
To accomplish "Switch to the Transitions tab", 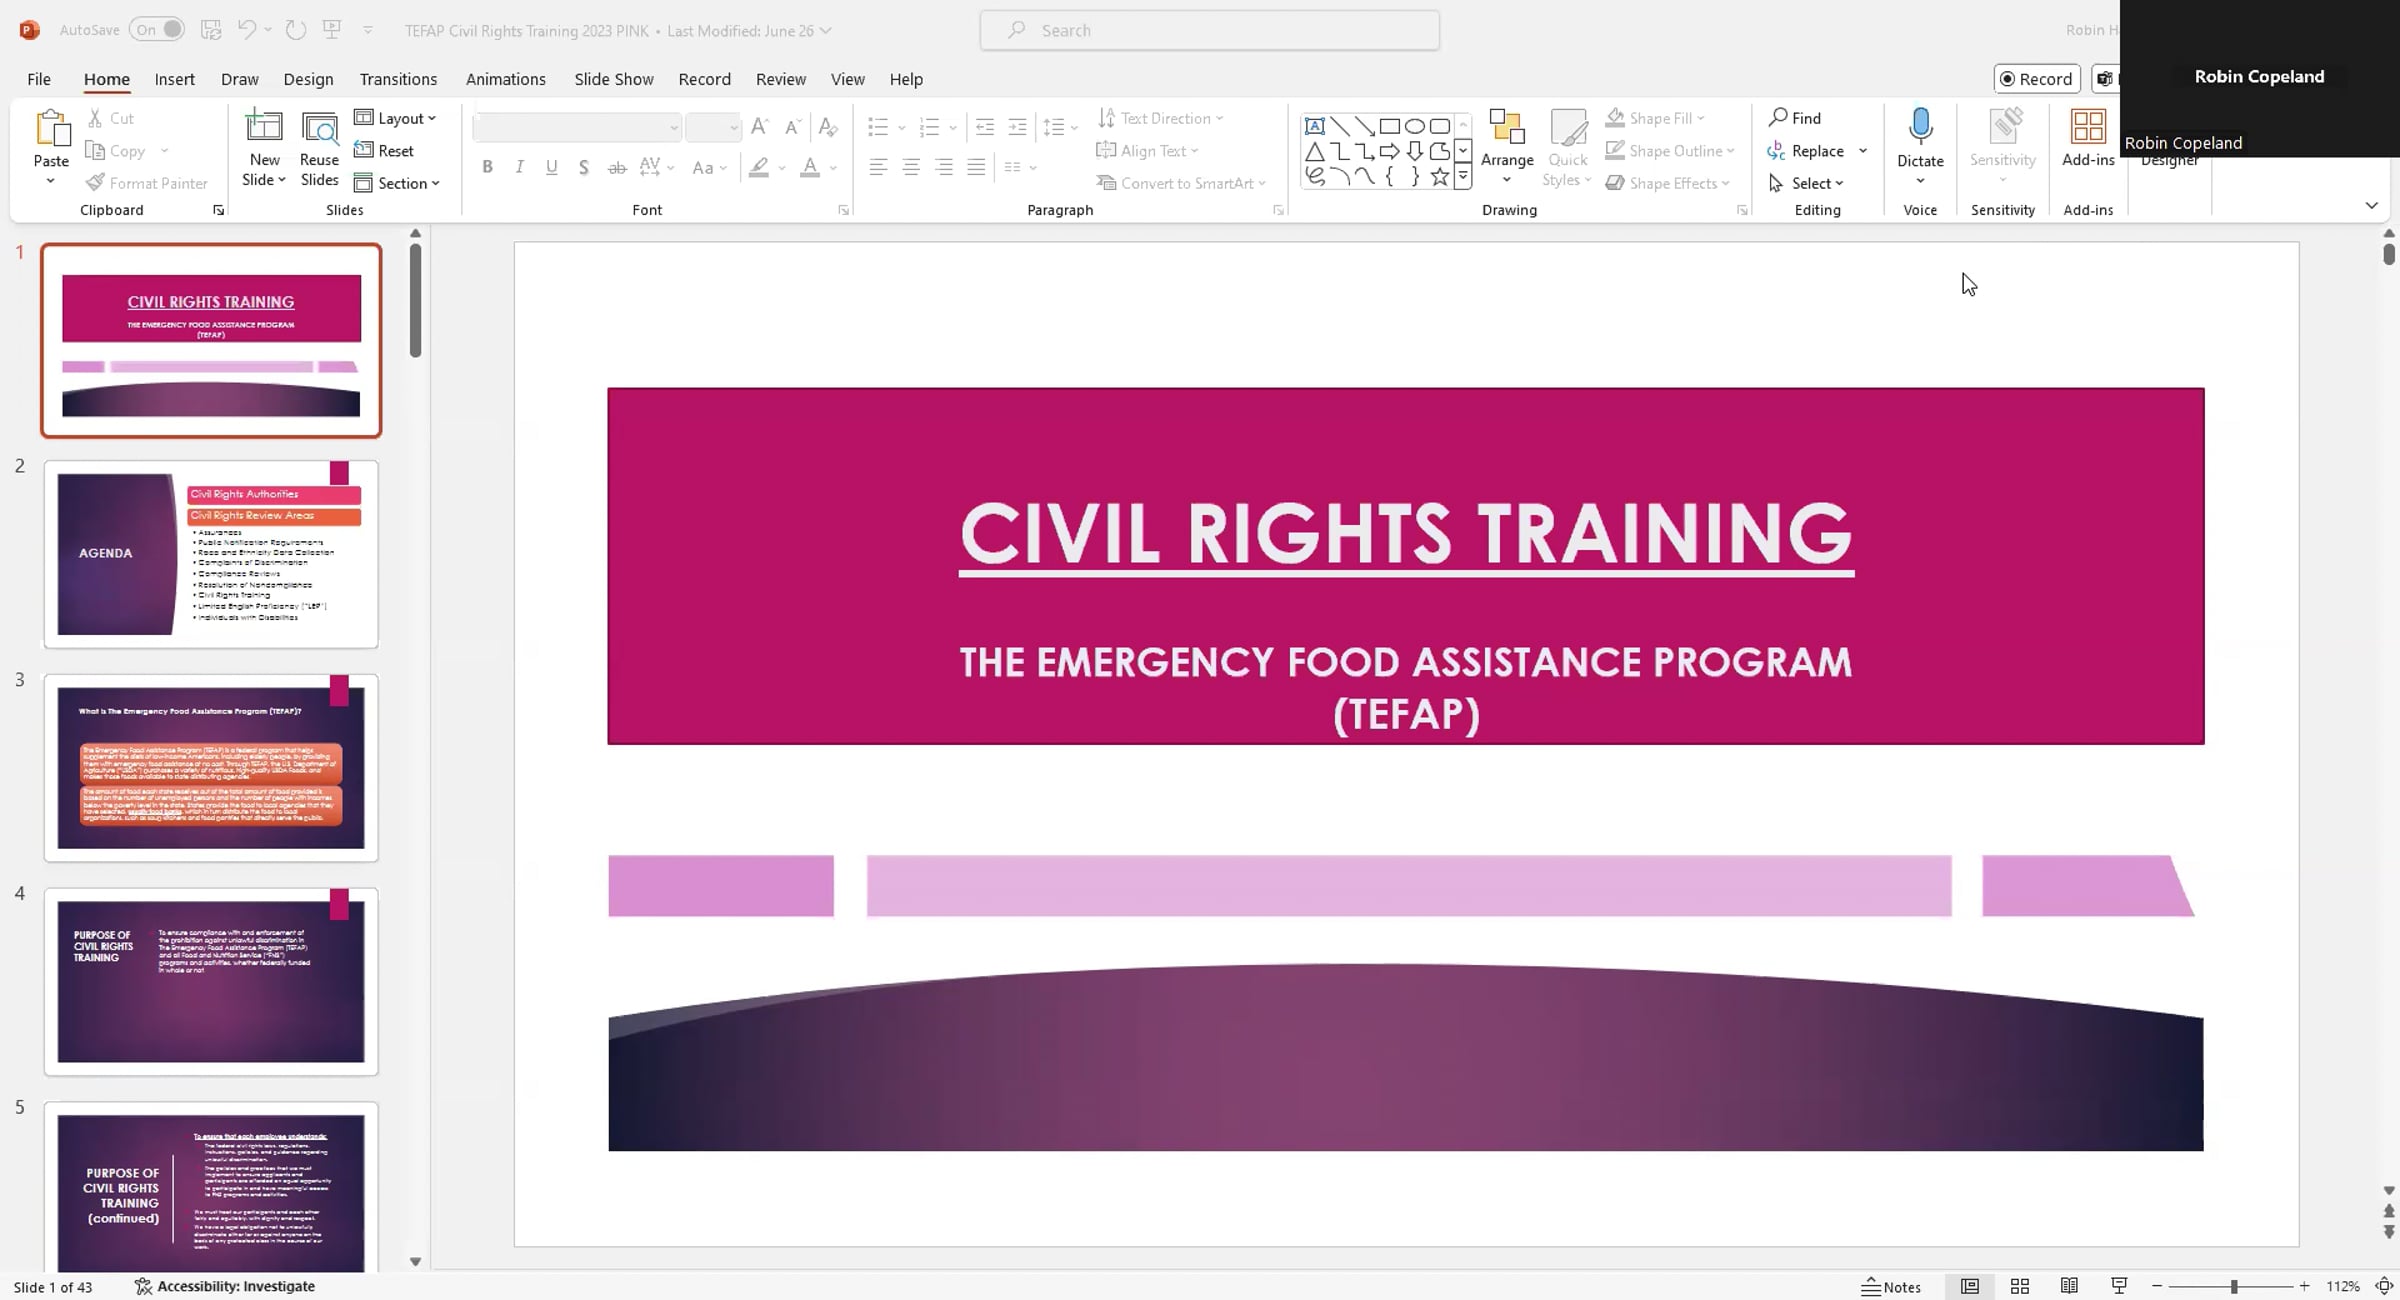I will [398, 79].
